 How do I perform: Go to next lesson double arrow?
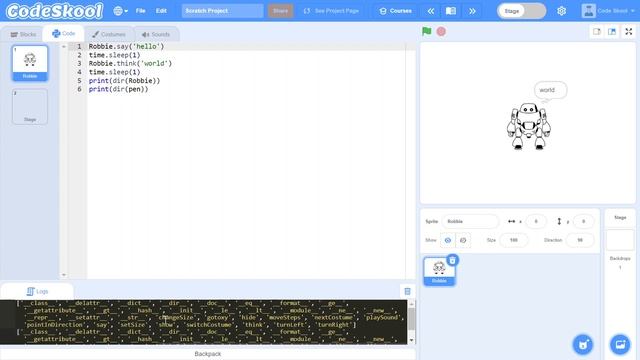(x=472, y=11)
